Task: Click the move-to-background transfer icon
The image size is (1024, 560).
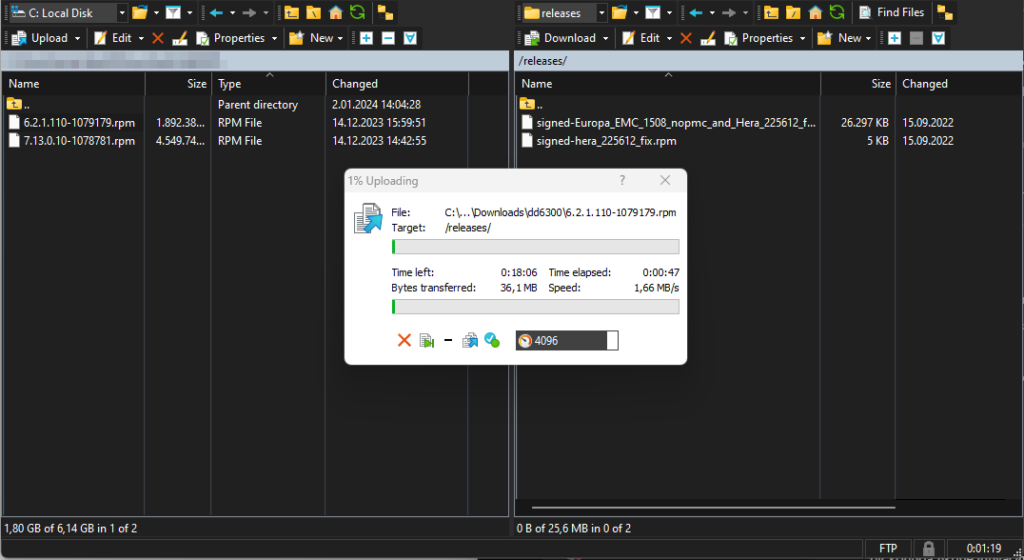Action: click(x=469, y=341)
